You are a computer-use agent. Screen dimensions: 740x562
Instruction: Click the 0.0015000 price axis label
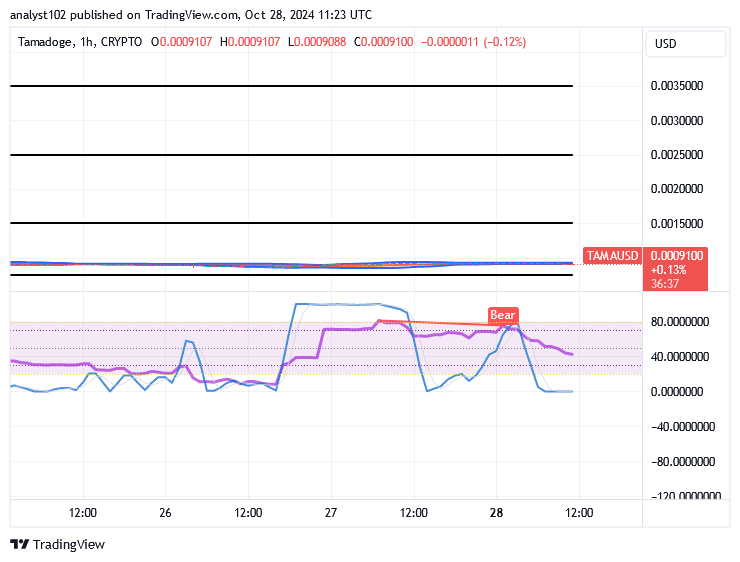[x=677, y=223]
